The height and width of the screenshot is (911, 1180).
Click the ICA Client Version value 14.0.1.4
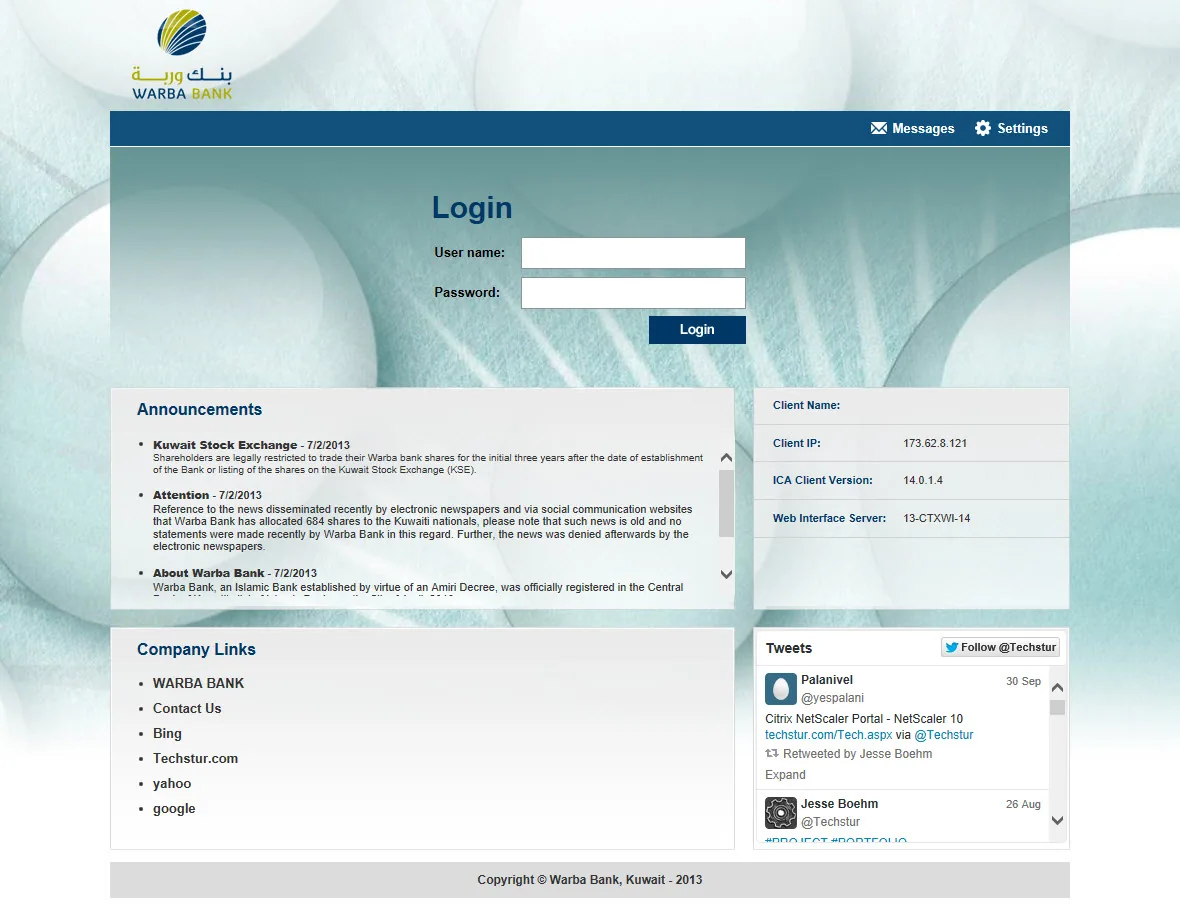[x=923, y=480]
